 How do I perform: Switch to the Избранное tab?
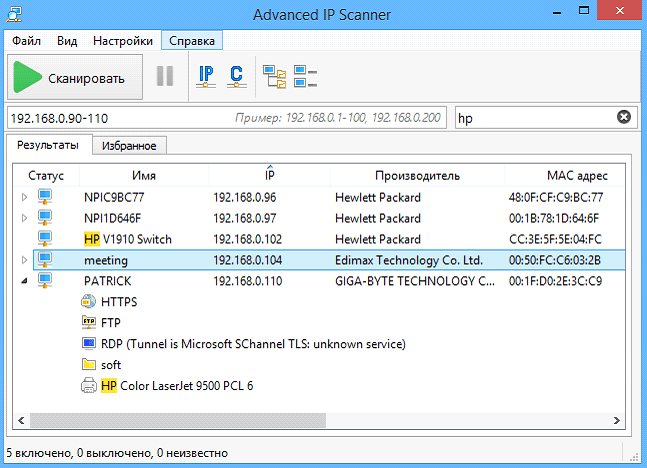[129, 146]
